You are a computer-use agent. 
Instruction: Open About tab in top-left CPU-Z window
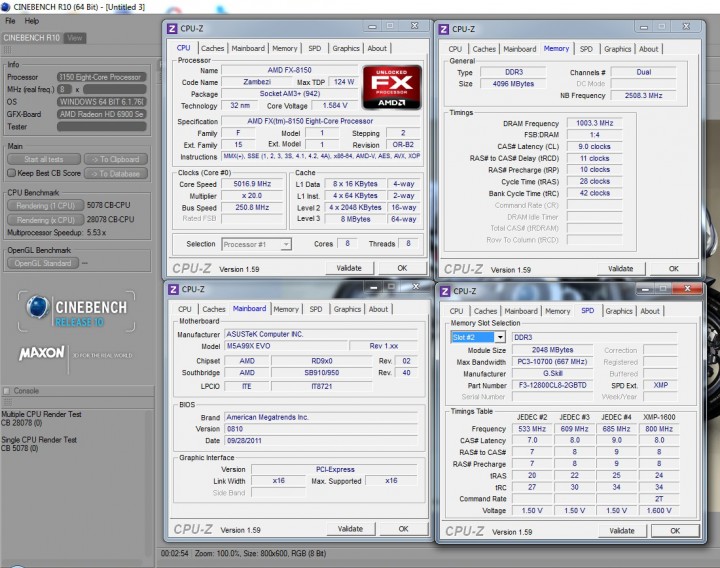(x=377, y=48)
